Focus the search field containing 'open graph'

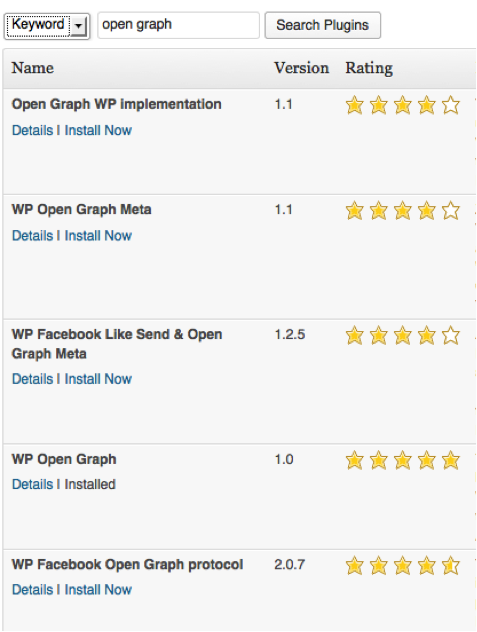[x=178, y=25]
